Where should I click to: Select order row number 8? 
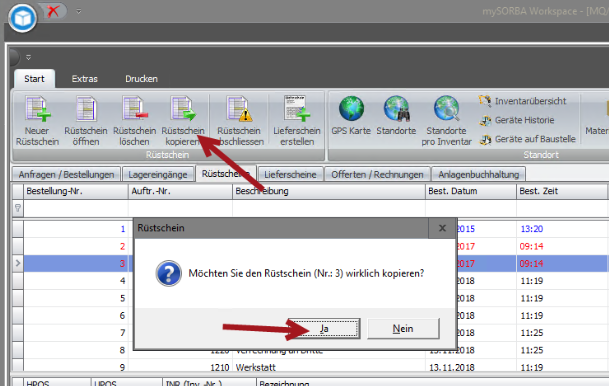tap(76, 350)
